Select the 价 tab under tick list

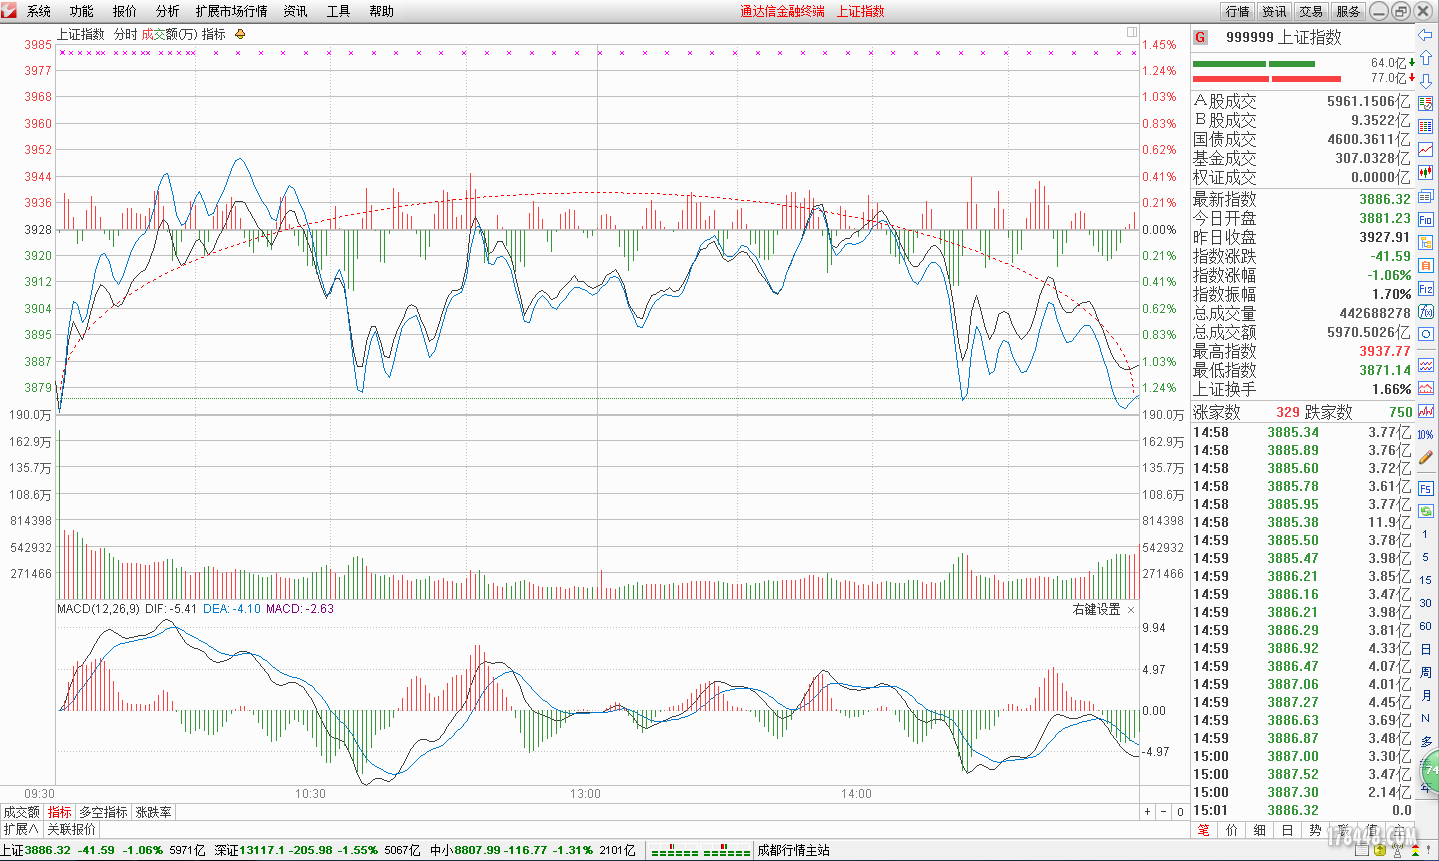1232,830
